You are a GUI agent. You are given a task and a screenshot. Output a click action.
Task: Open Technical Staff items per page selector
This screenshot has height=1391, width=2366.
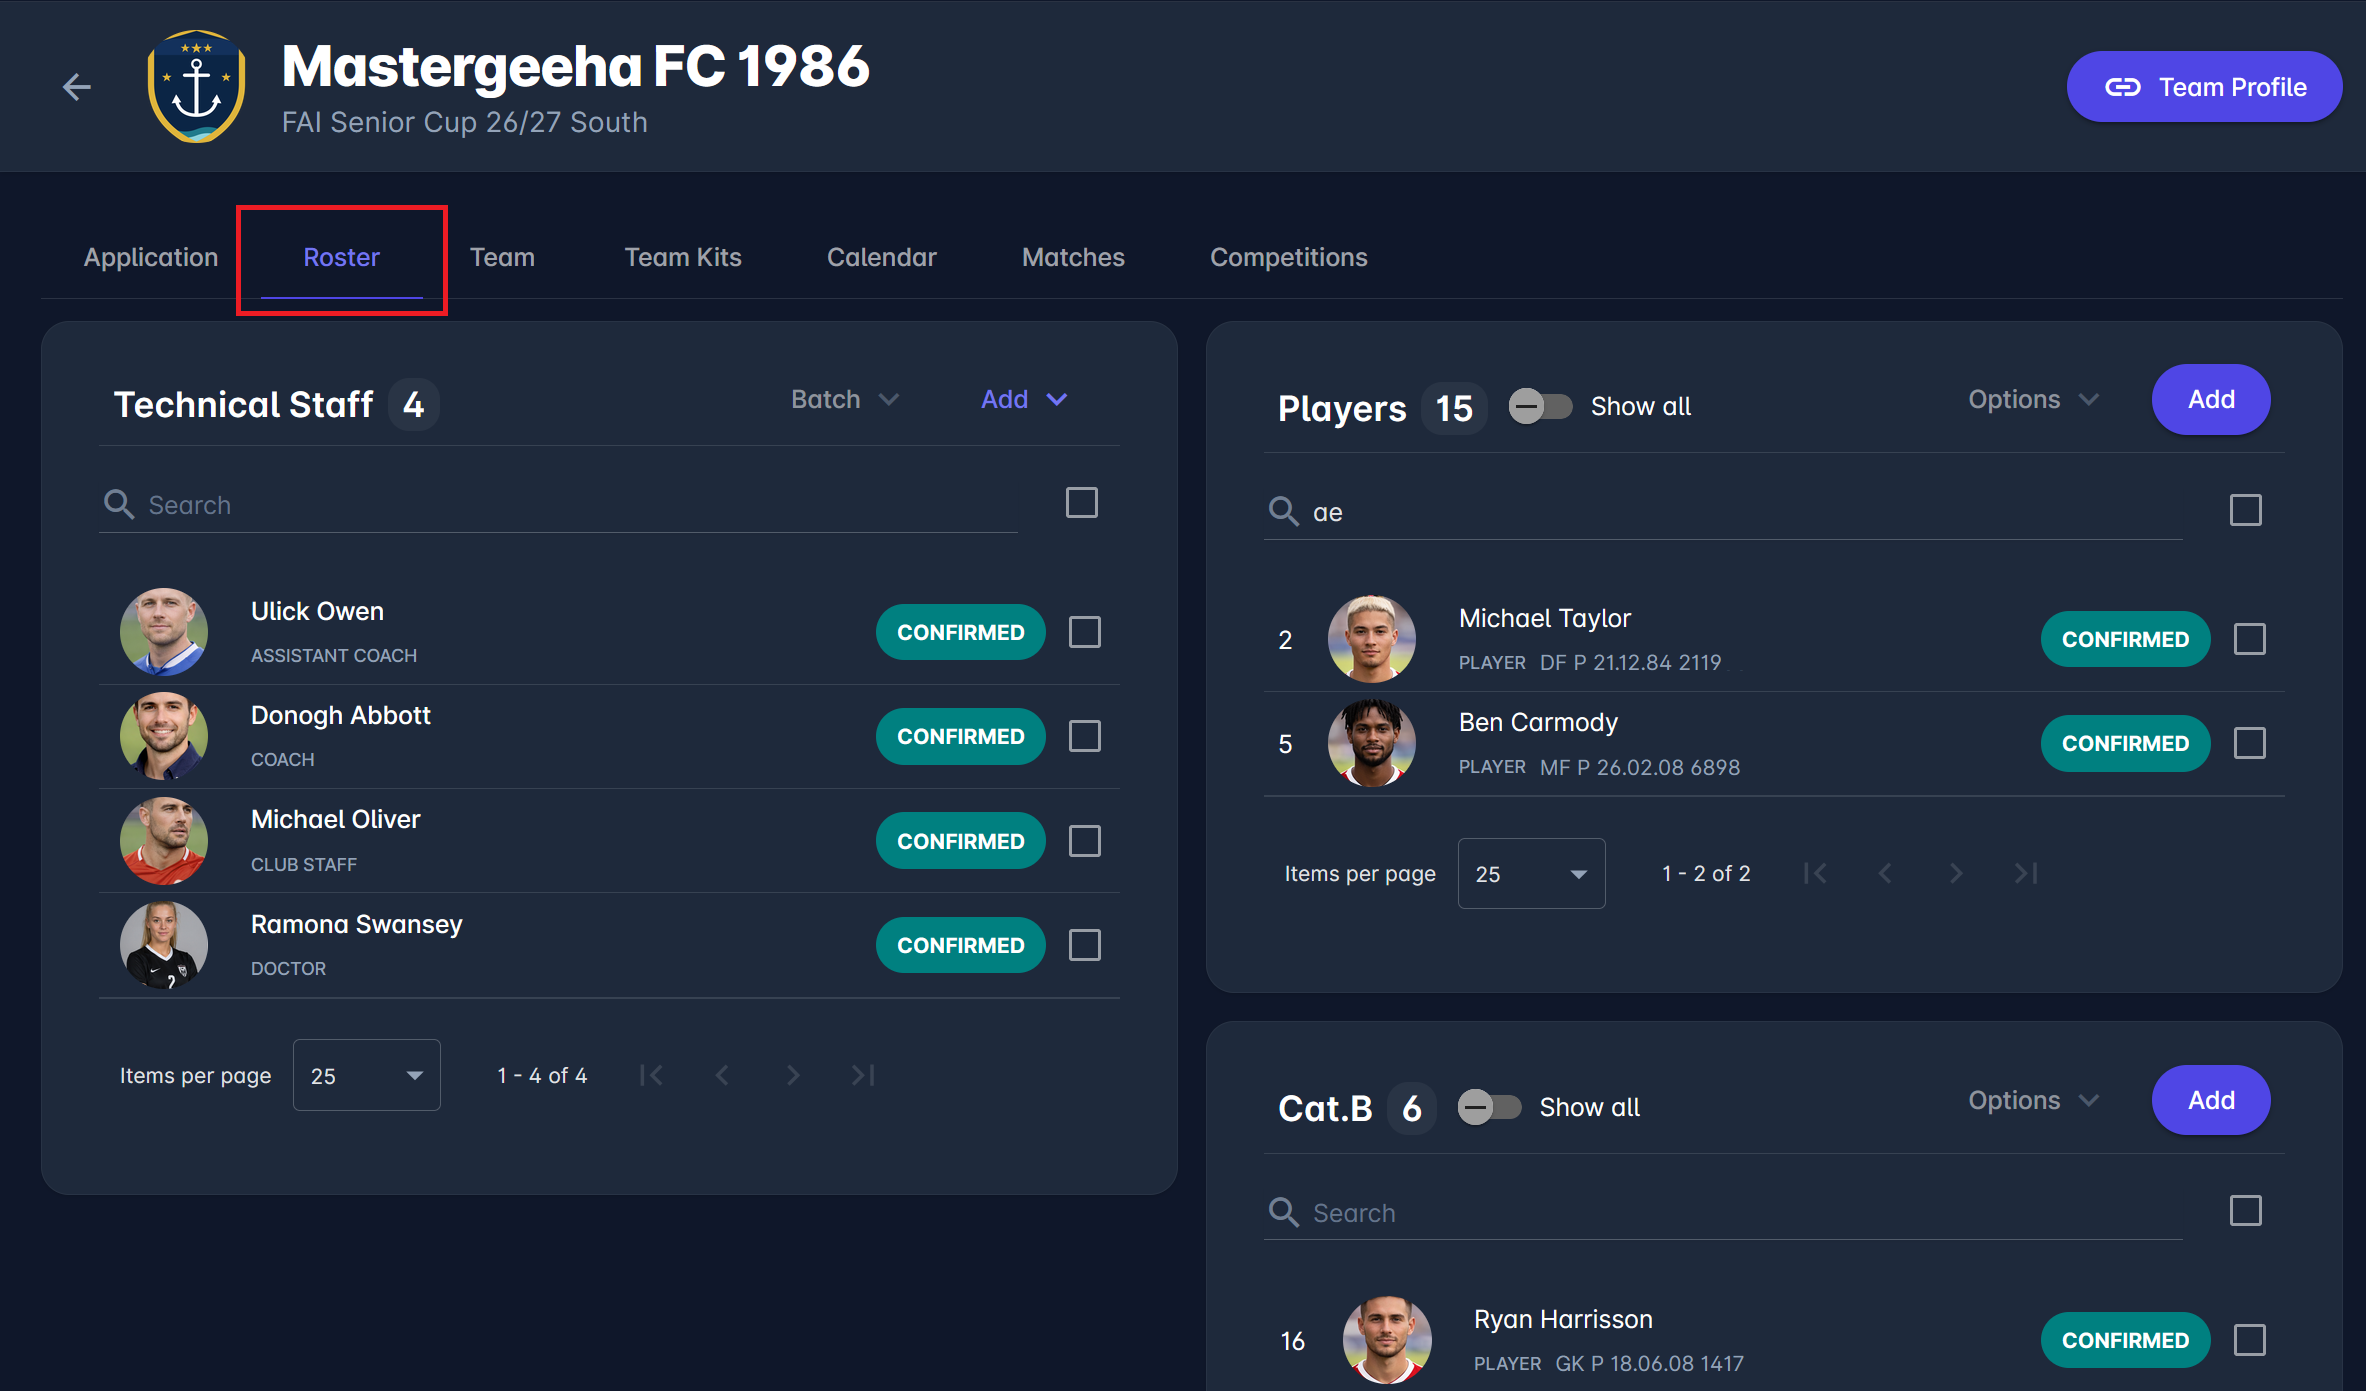[x=366, y=1075]
